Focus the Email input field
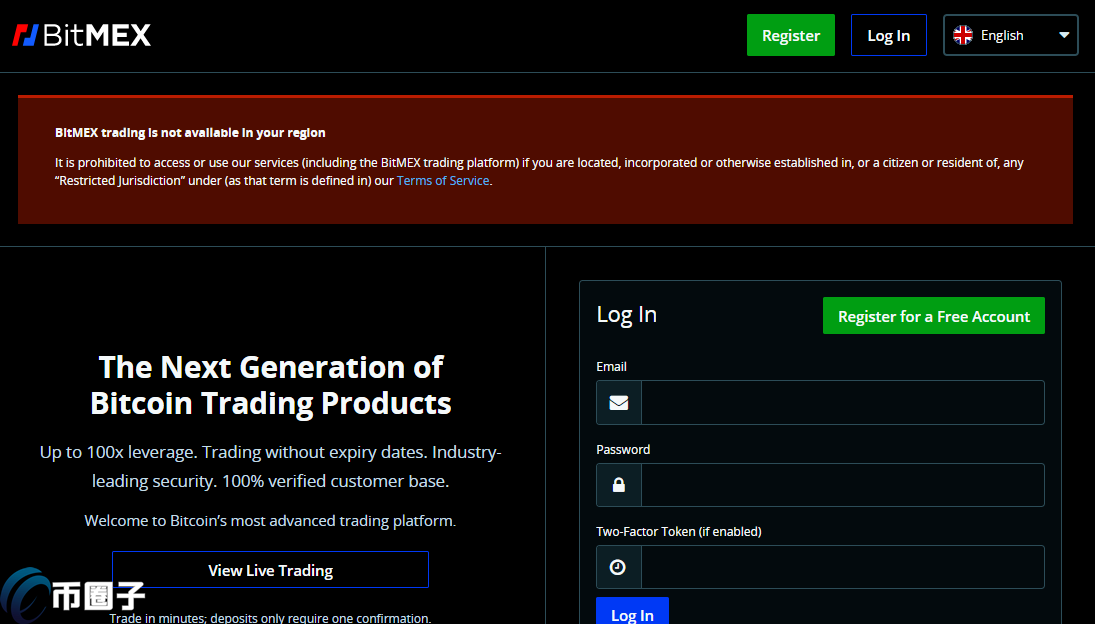 click(x=842, y=402)
